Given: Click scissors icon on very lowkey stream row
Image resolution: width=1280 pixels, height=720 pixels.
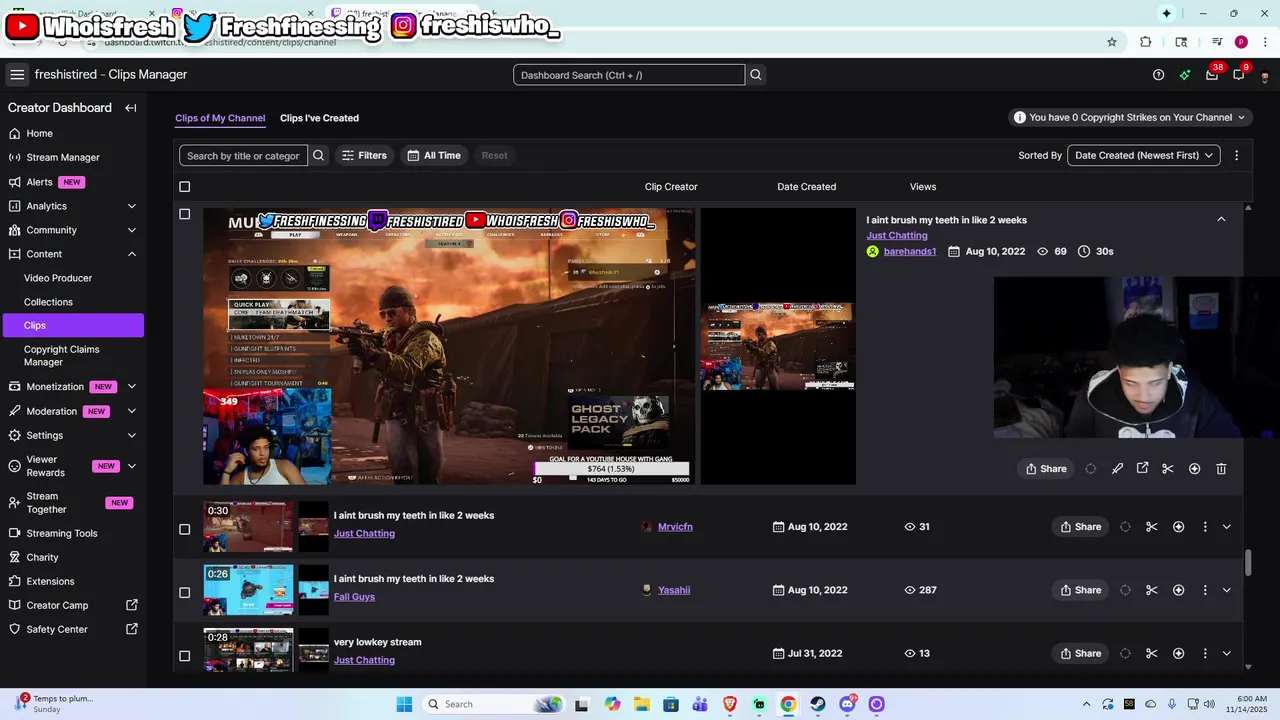Looking at the screenshot, I should [1152, 653].
